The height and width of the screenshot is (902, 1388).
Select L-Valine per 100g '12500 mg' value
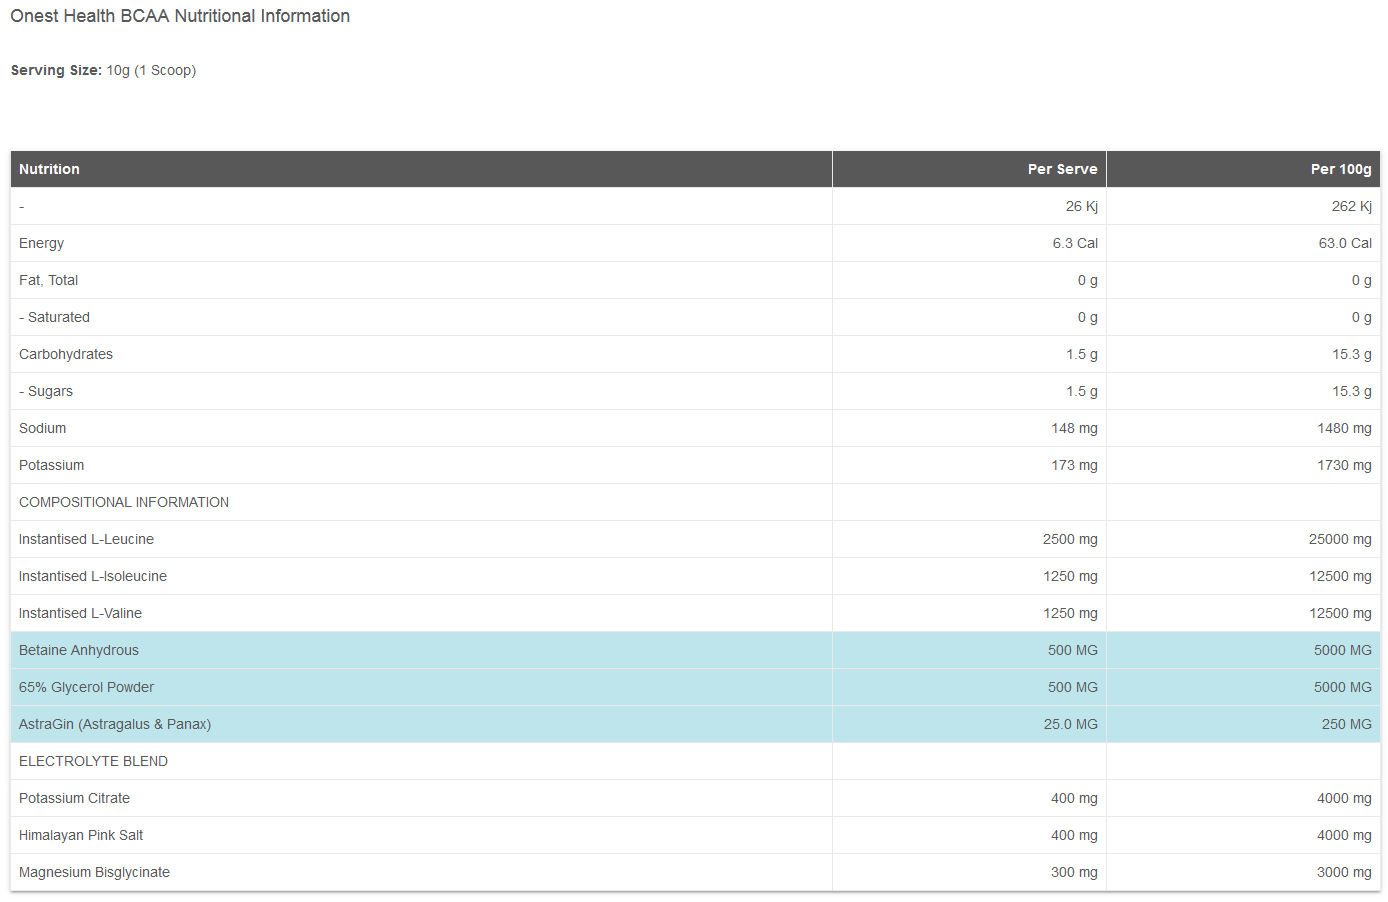tap(1340, 613)
